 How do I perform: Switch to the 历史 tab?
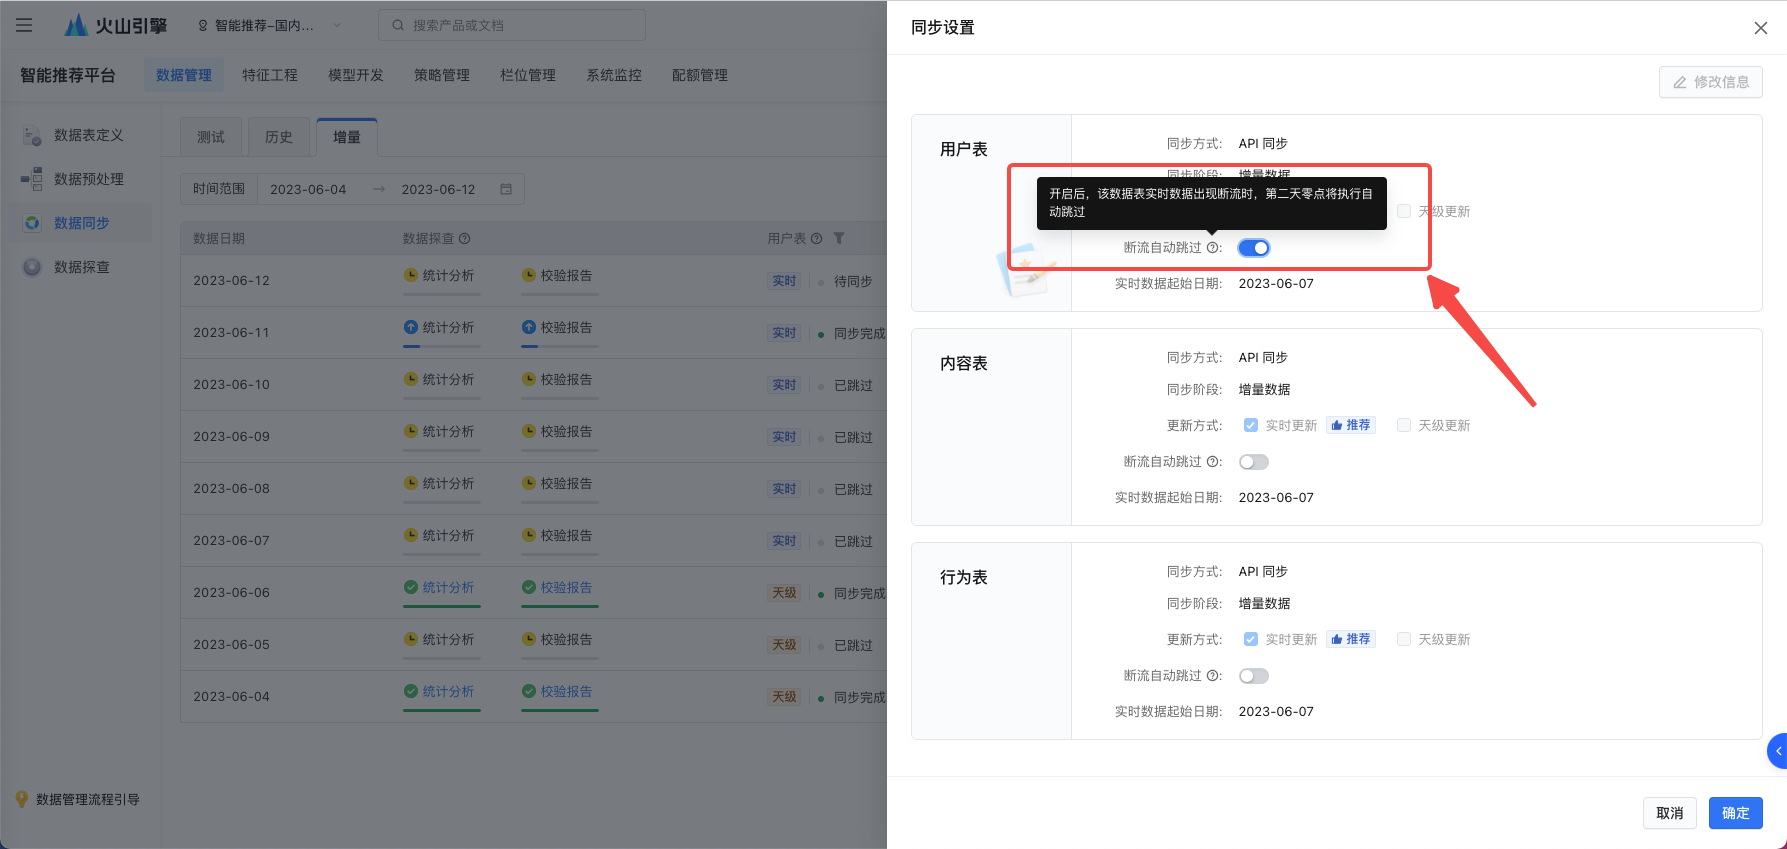click(x=279, y=137)
